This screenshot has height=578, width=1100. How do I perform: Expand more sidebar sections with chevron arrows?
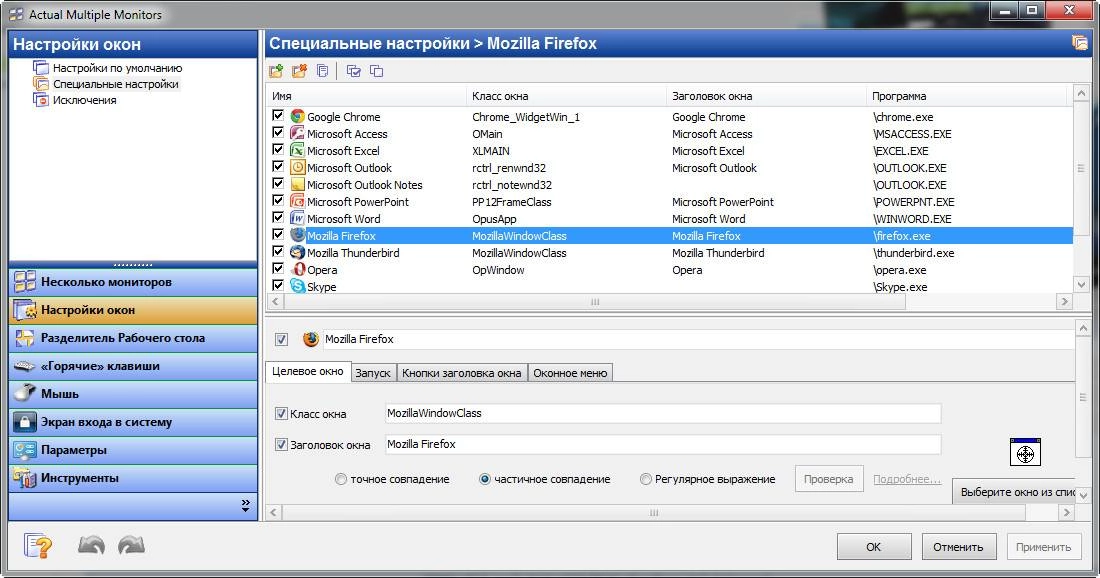pos(245,506)
